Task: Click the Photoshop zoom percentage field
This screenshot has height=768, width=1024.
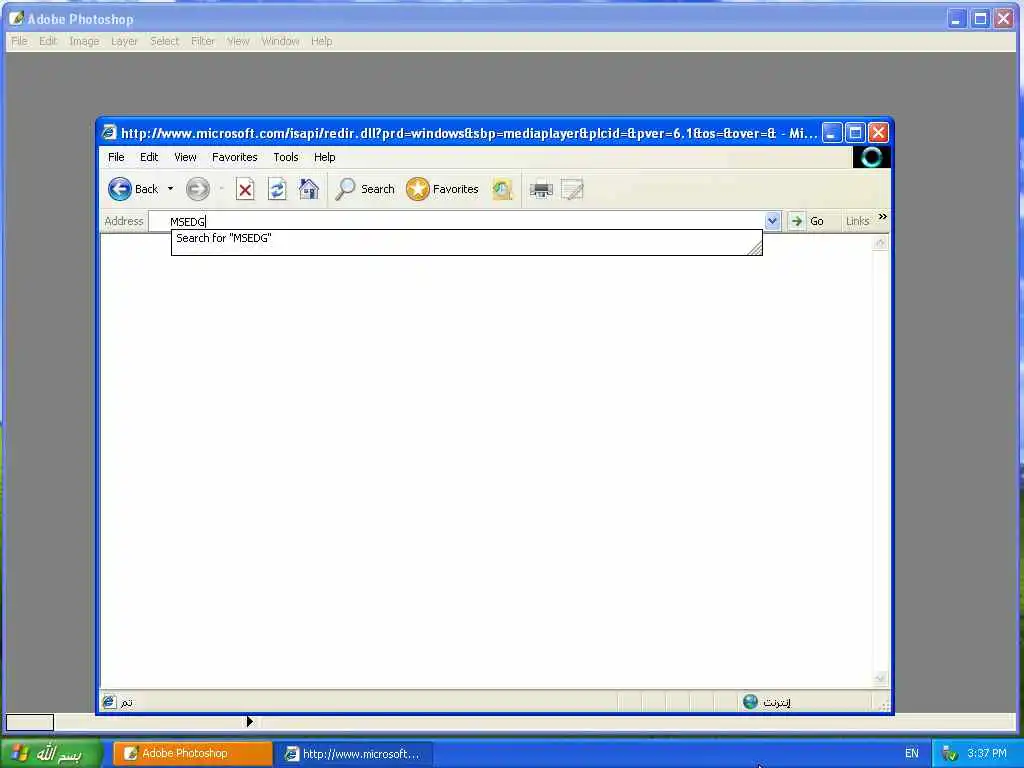Action: [x=29, y=722]
